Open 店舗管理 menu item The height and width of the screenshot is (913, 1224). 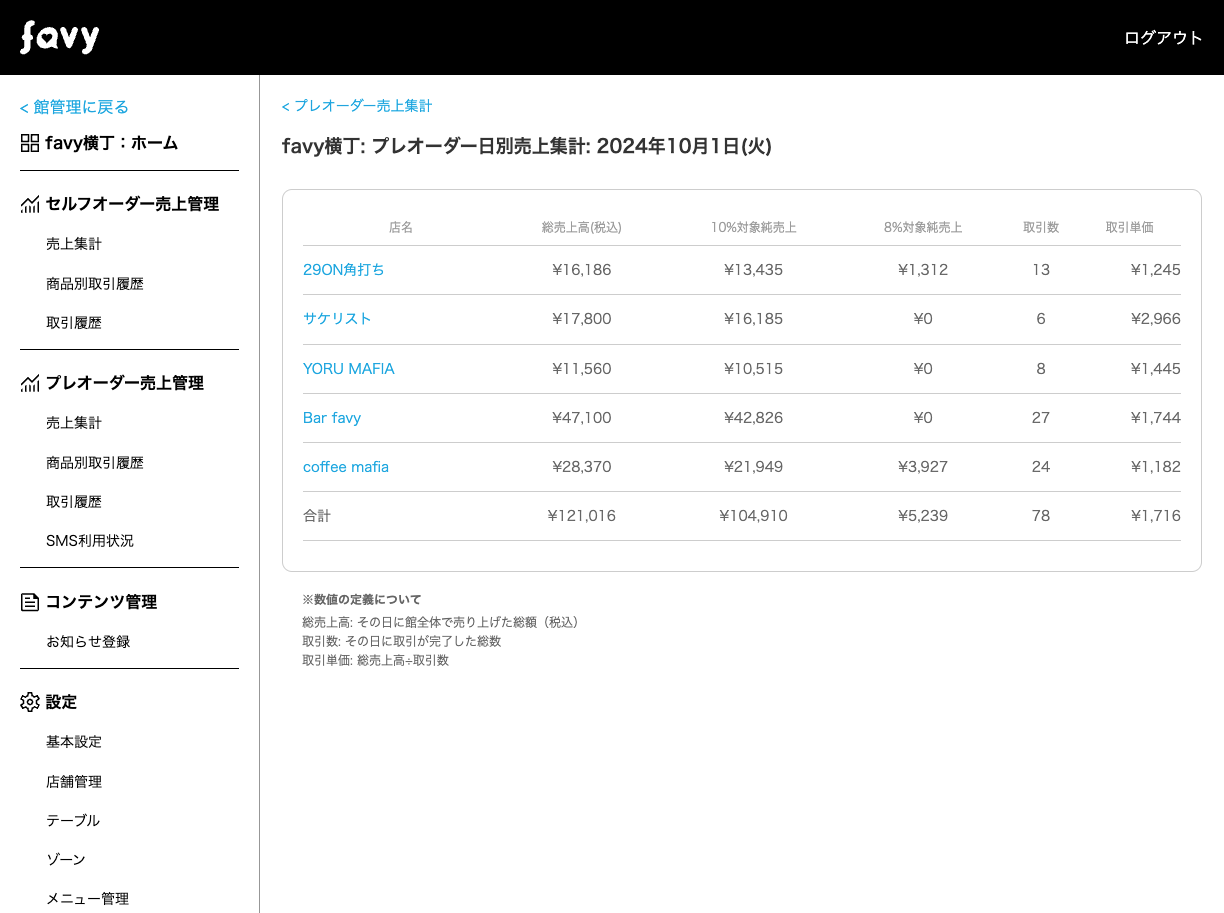click(74, 782)
